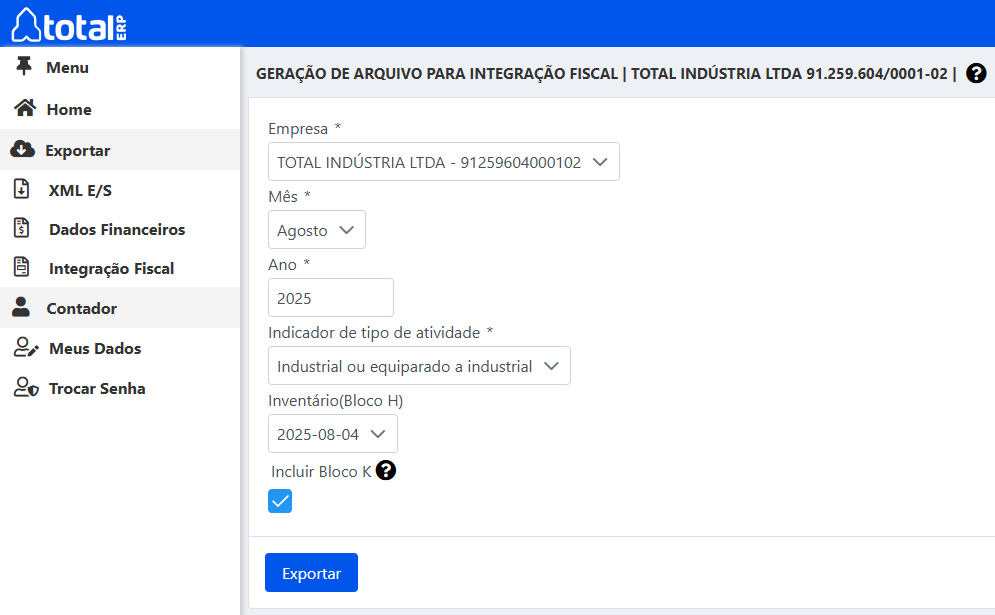Click the Home house icon
Image resolution: width=995 pixels, height=615 pixels.
(24, 109)
